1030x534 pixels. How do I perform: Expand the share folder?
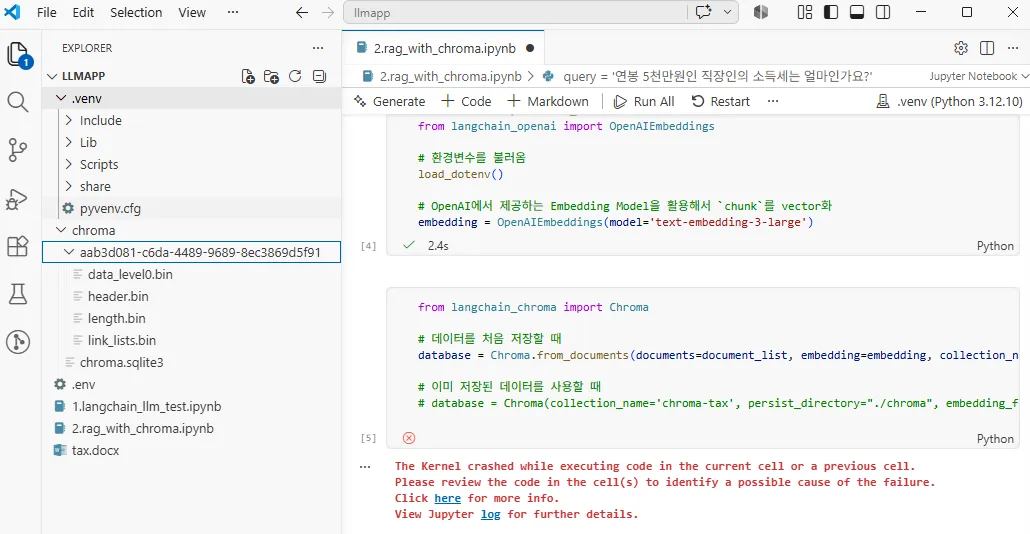68,187
